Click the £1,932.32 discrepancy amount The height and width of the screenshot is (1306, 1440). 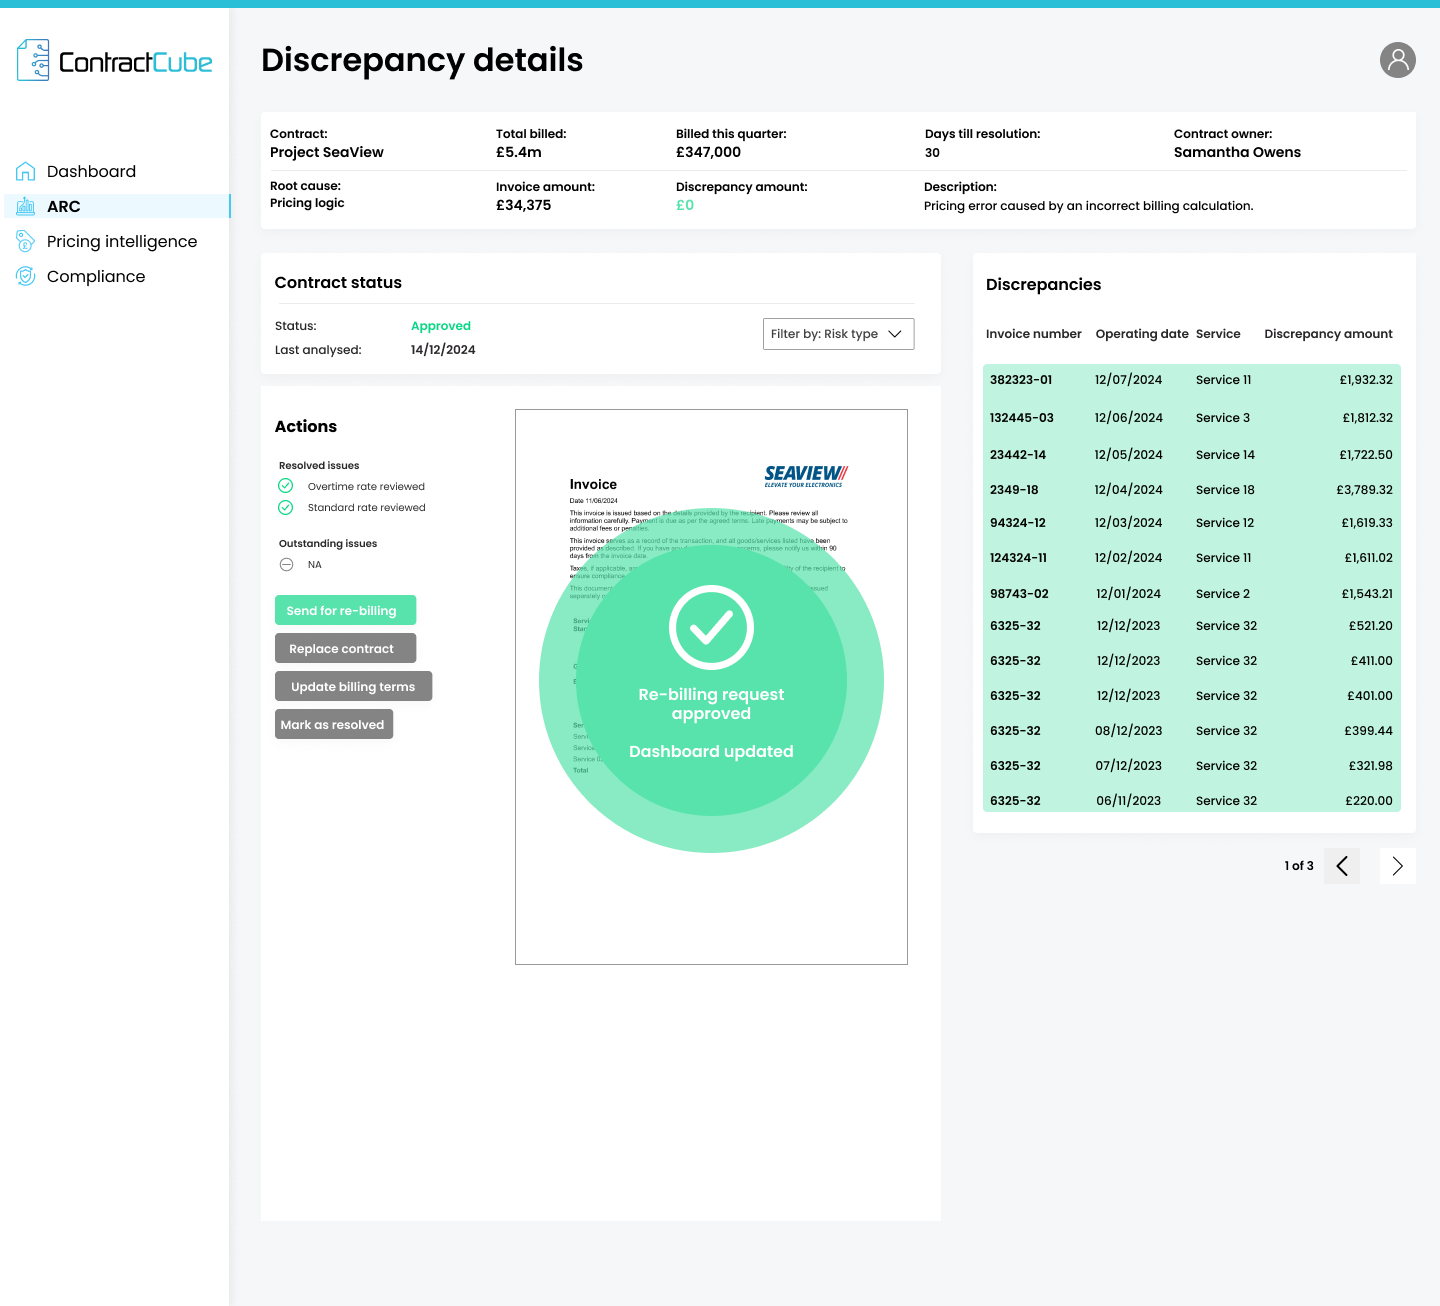point(1366,380)
